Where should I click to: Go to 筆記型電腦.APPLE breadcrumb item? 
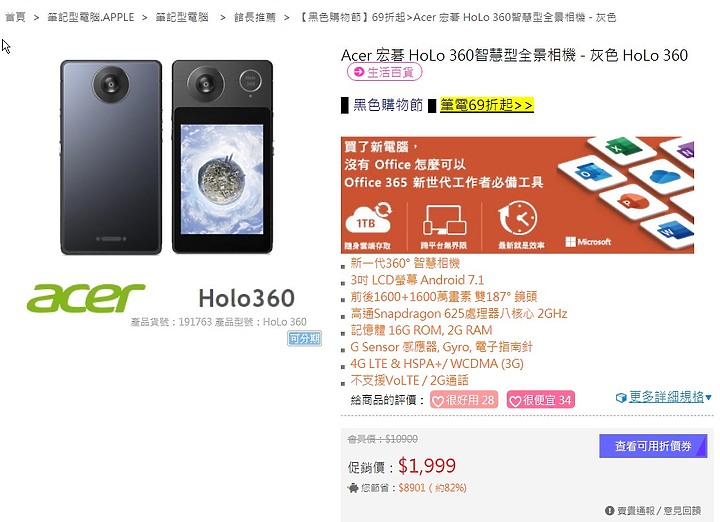pos(90,17)
